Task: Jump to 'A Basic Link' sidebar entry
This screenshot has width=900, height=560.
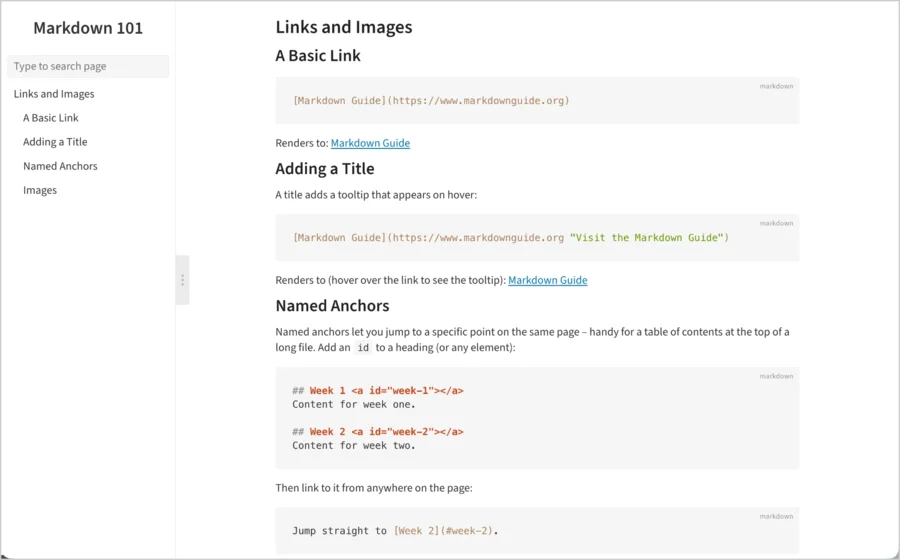Action: point(51,118)
